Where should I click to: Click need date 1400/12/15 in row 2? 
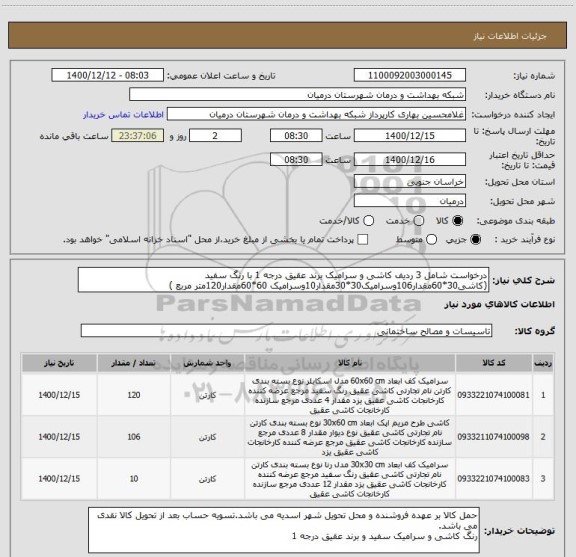(x=59, y=437)
